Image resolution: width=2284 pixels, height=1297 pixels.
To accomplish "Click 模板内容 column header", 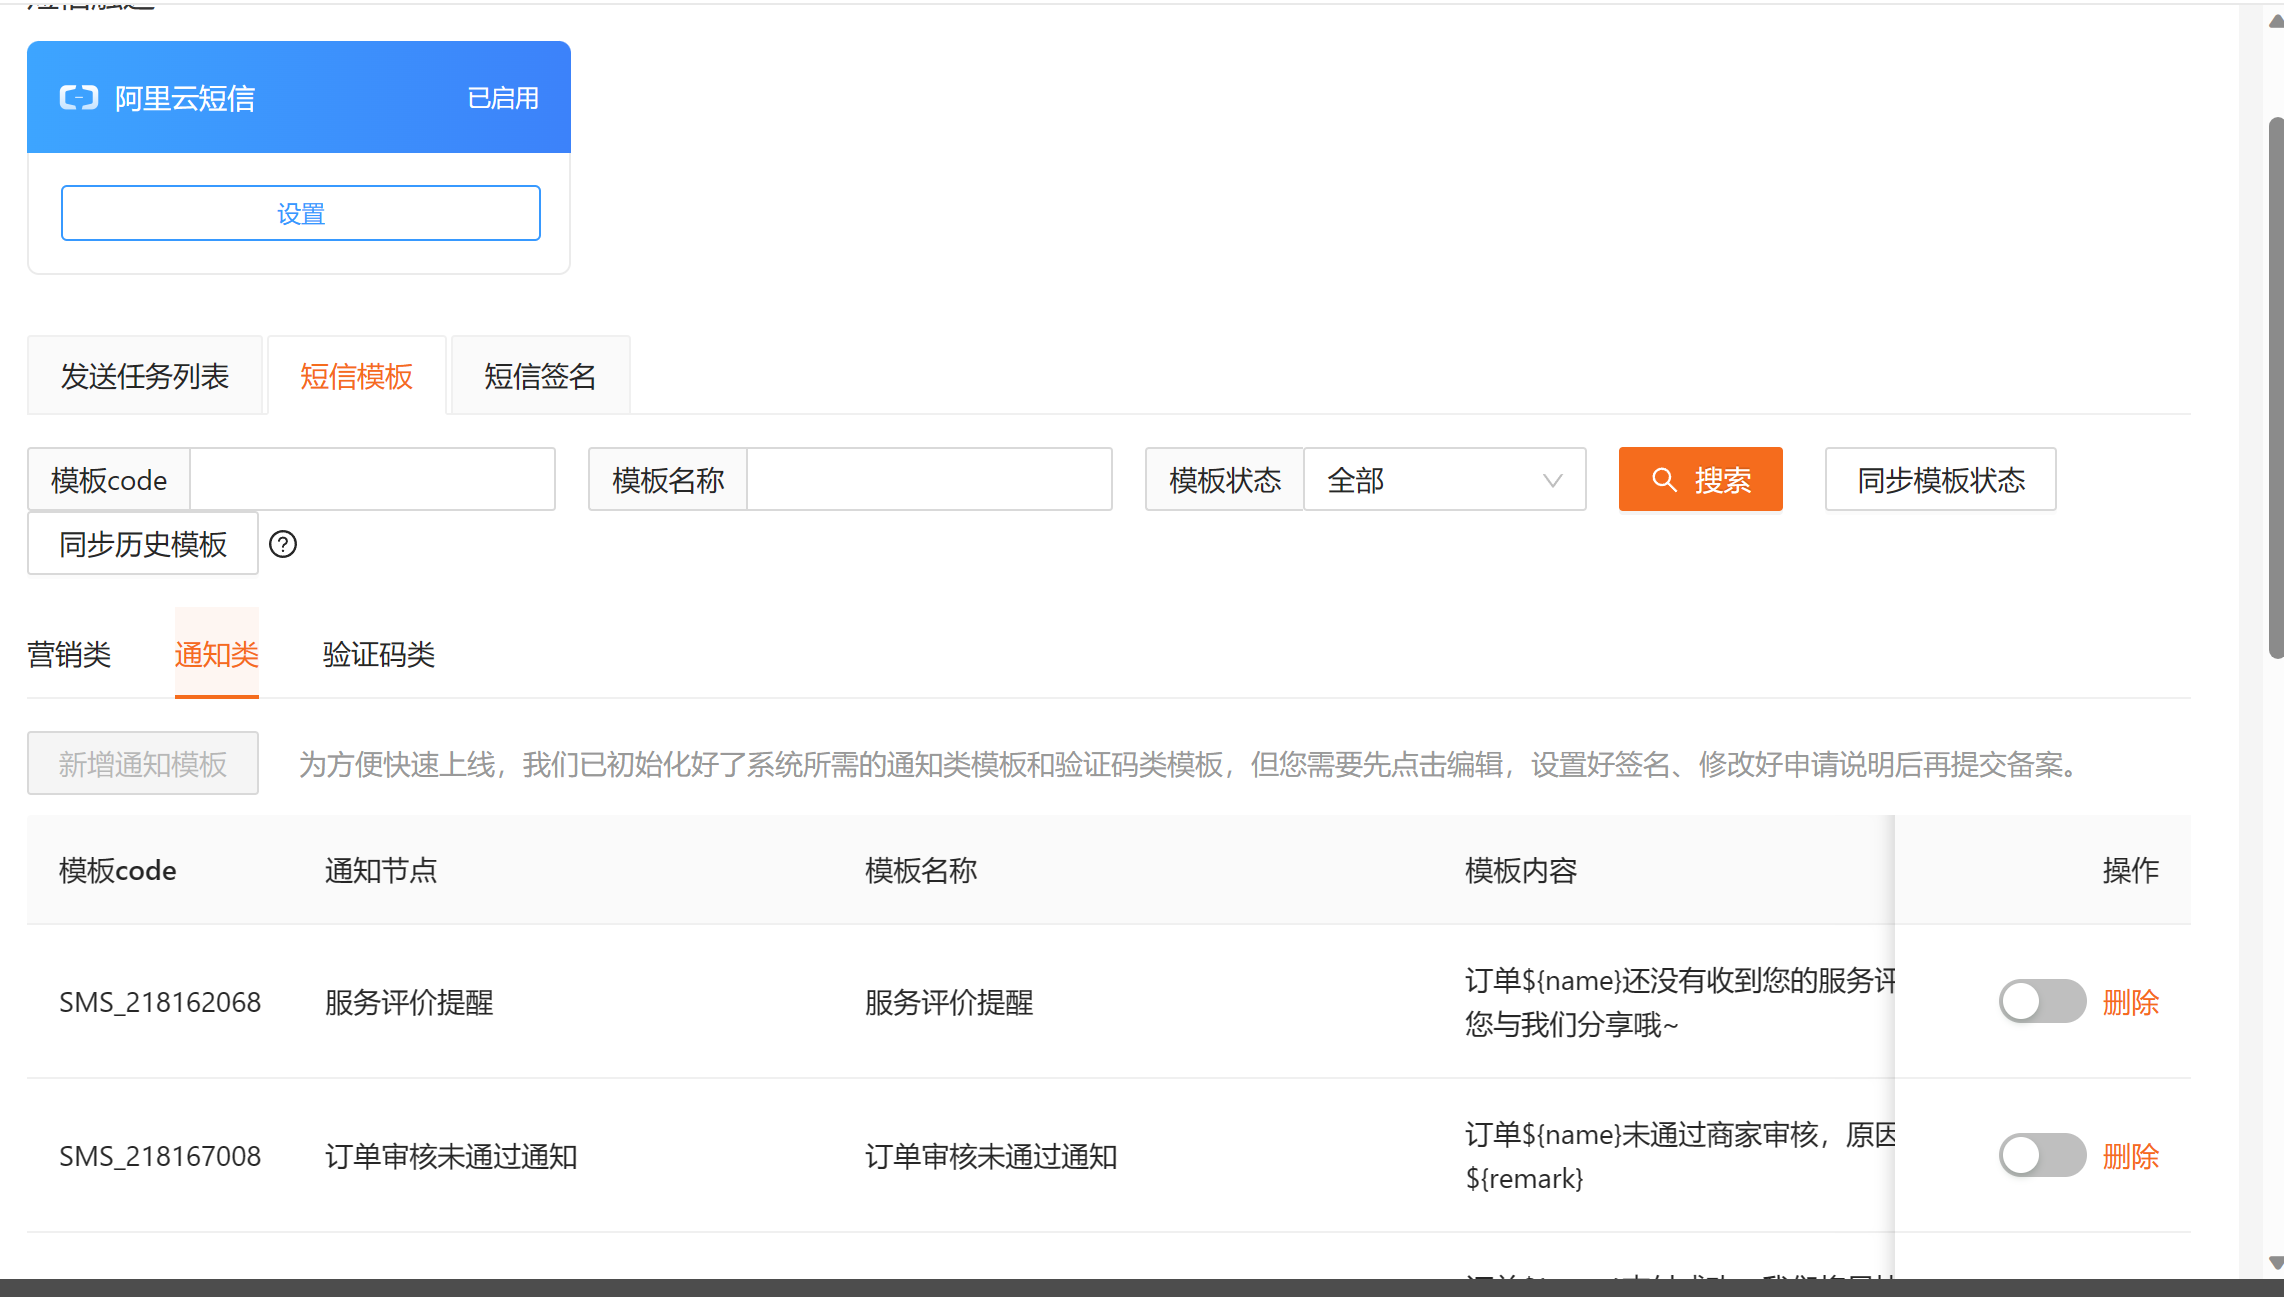I will pos(1521,870).
